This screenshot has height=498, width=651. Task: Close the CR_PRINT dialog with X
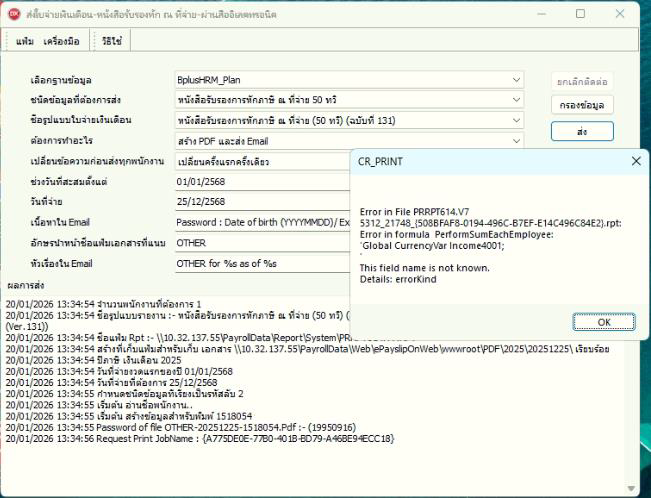point(636,161)
